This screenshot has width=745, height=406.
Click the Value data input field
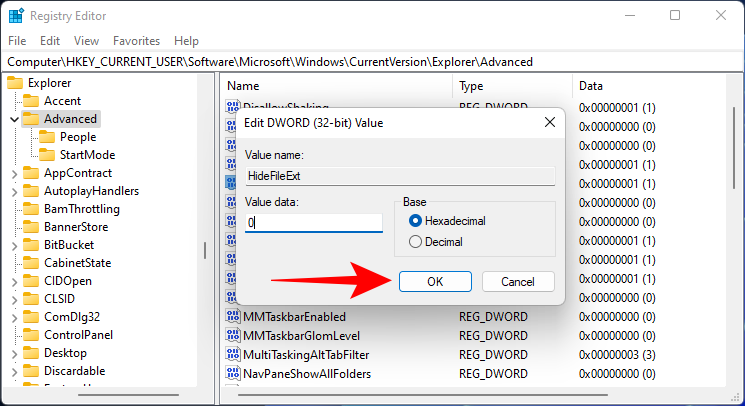tap(314, 222)
